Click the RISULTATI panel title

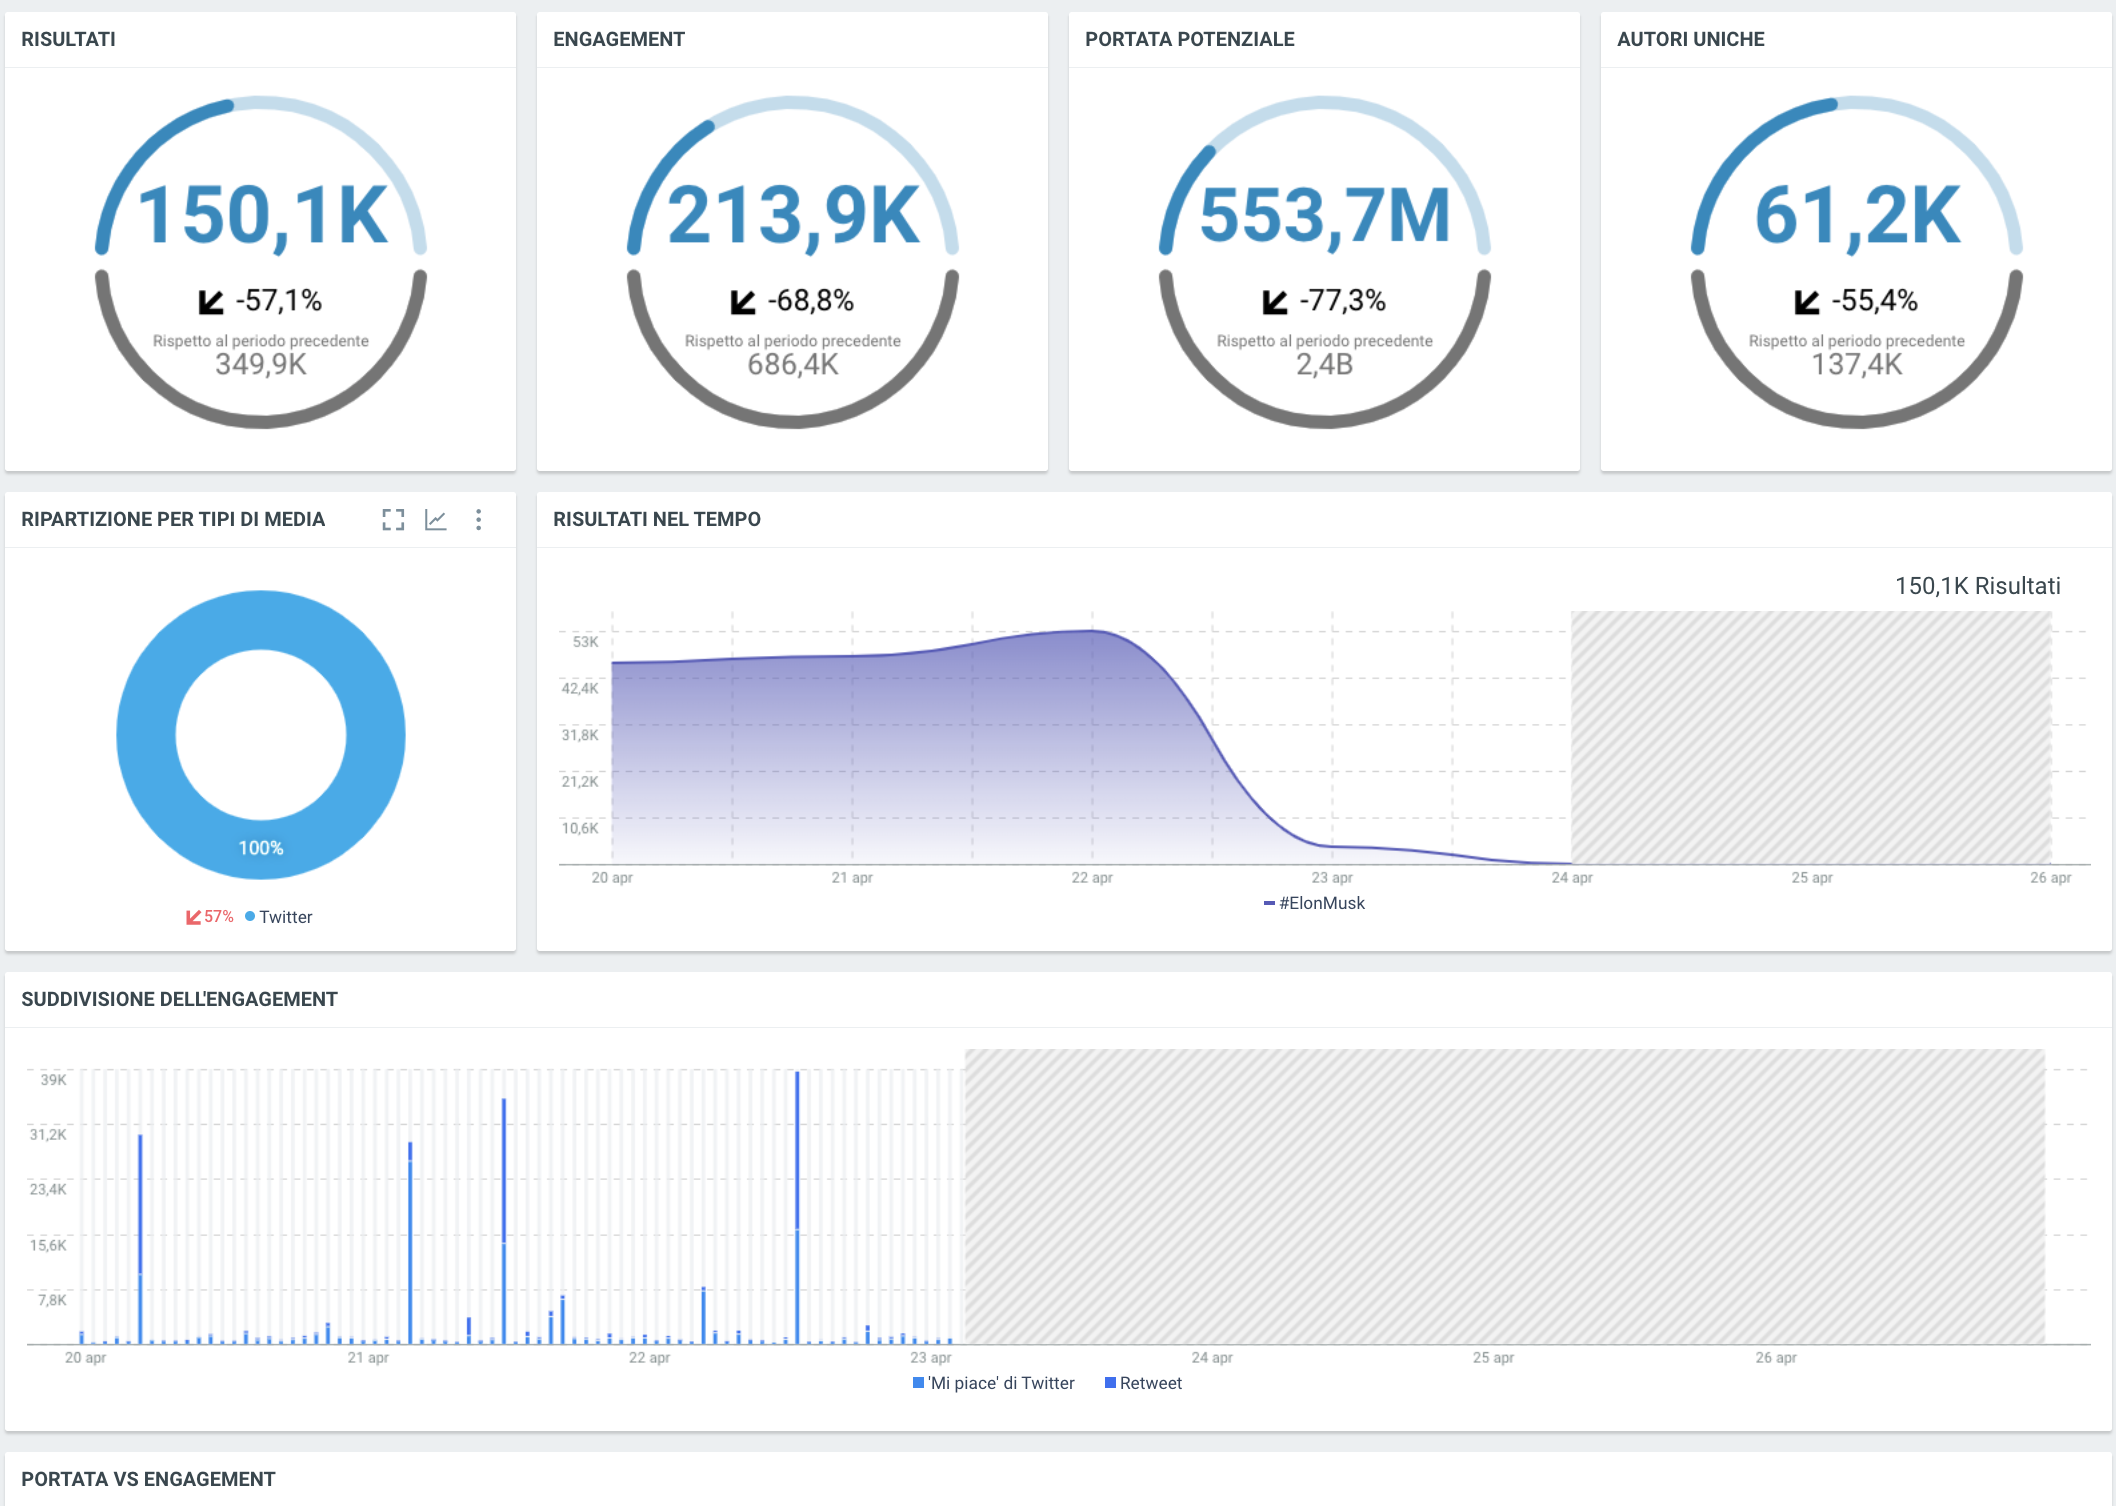coord(68,39)
